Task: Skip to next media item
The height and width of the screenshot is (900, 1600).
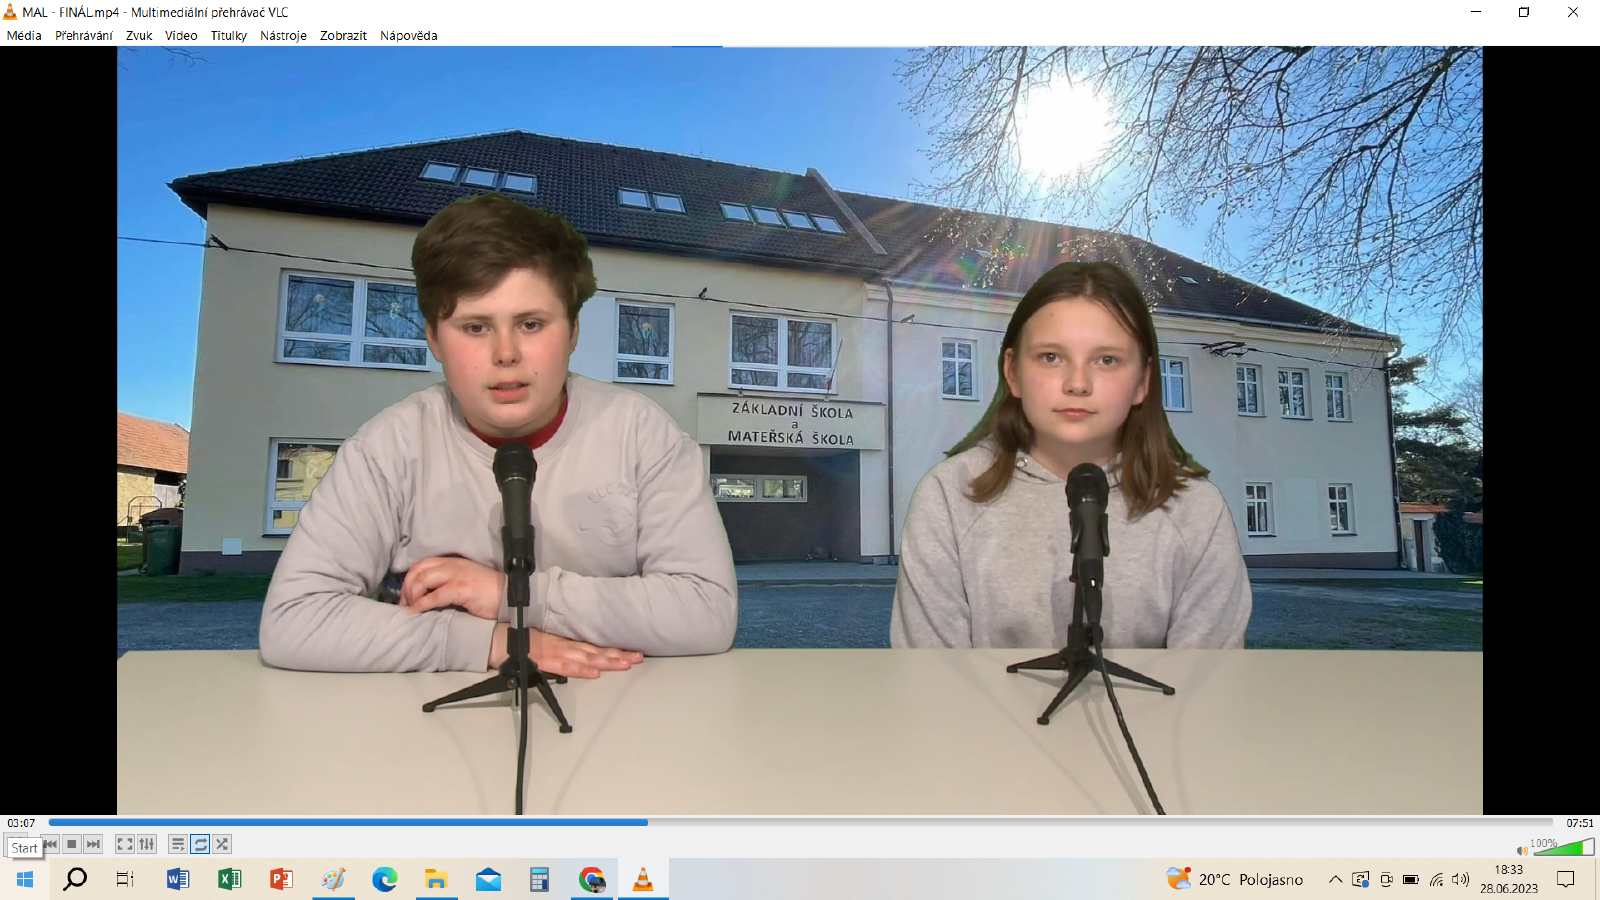Action: [x=93, y=844]
